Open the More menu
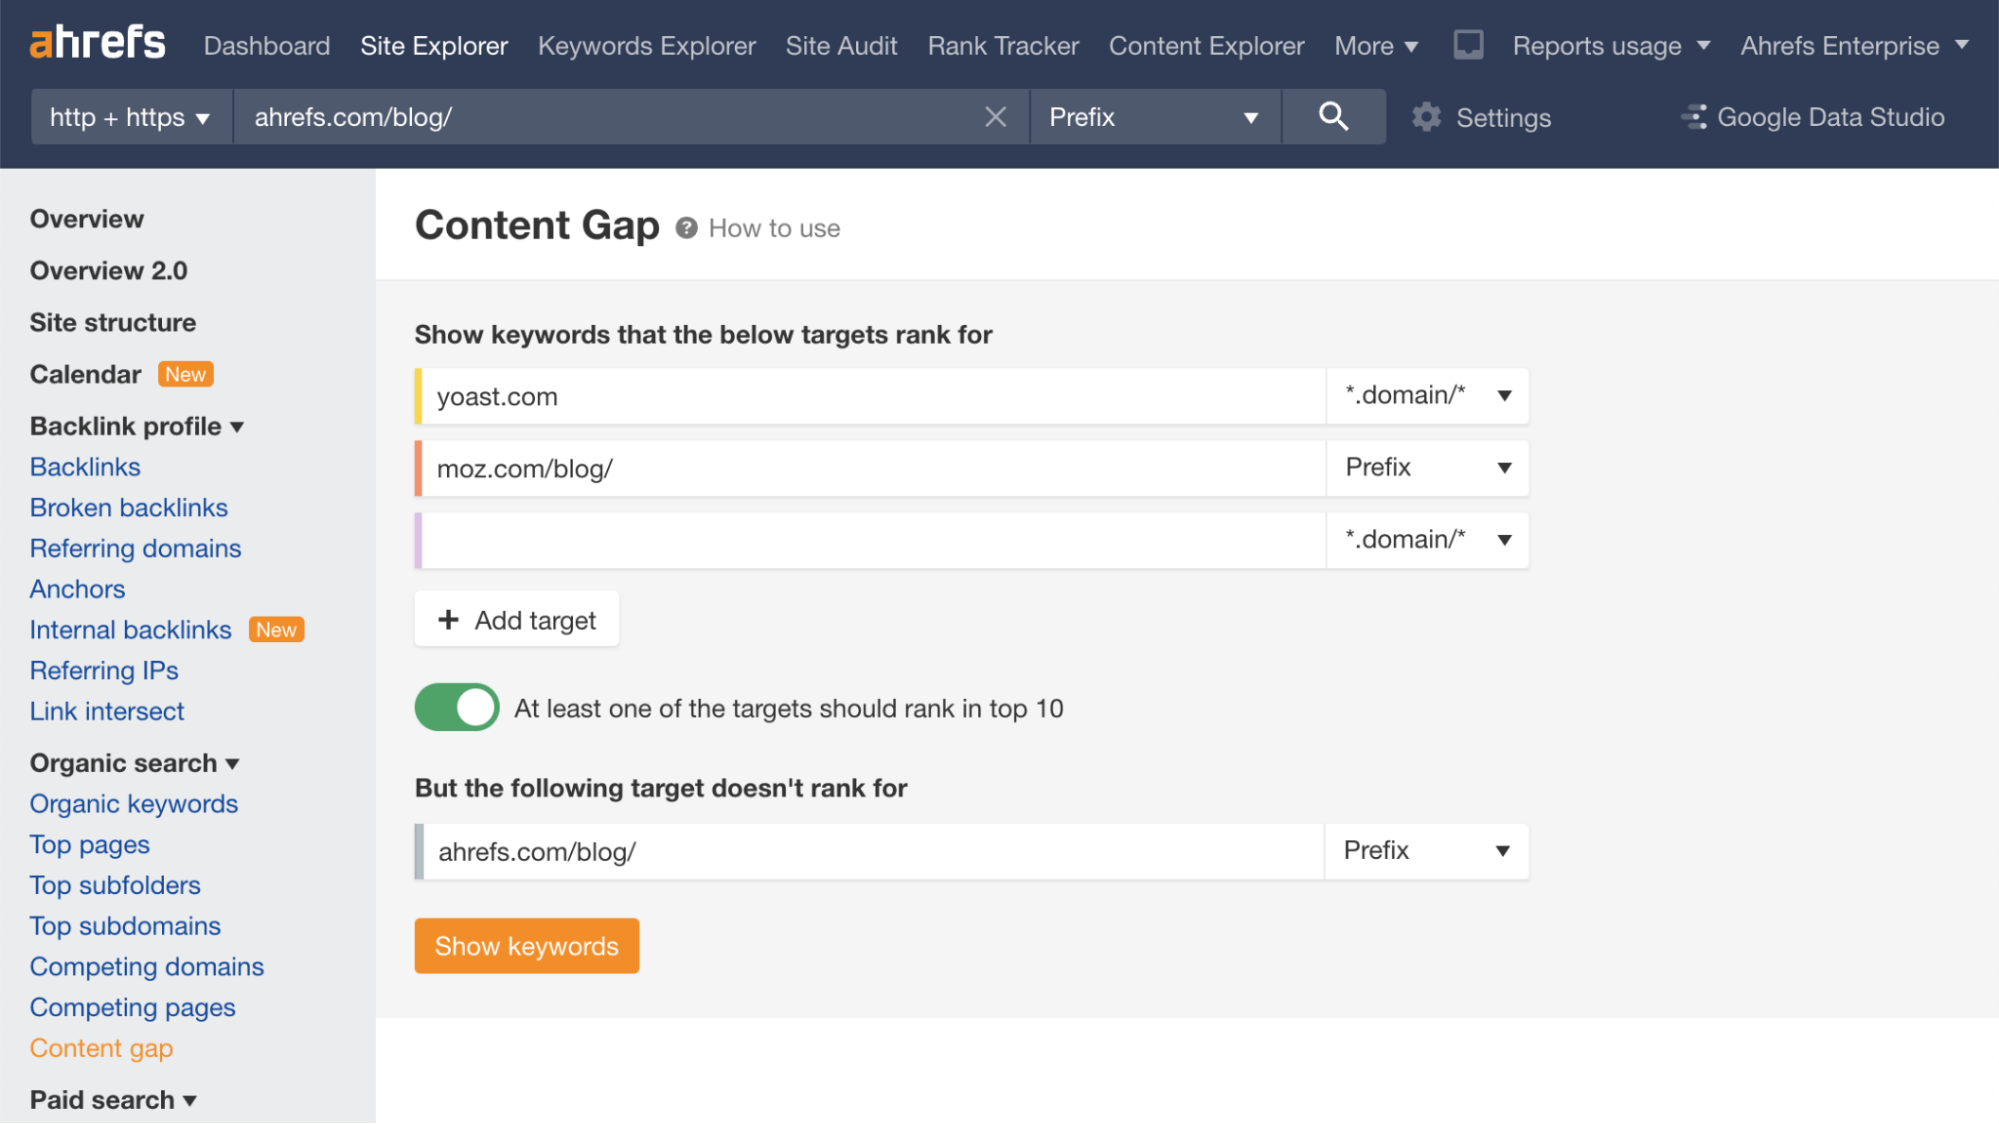 pos(1375,46)
